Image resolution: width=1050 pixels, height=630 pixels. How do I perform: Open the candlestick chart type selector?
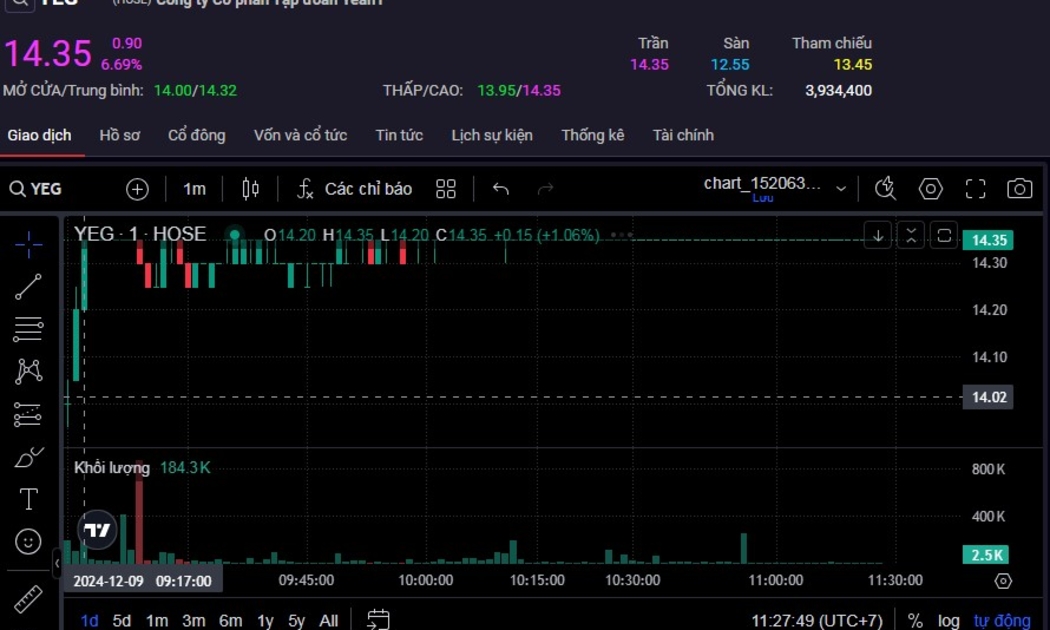pos(250,189)
